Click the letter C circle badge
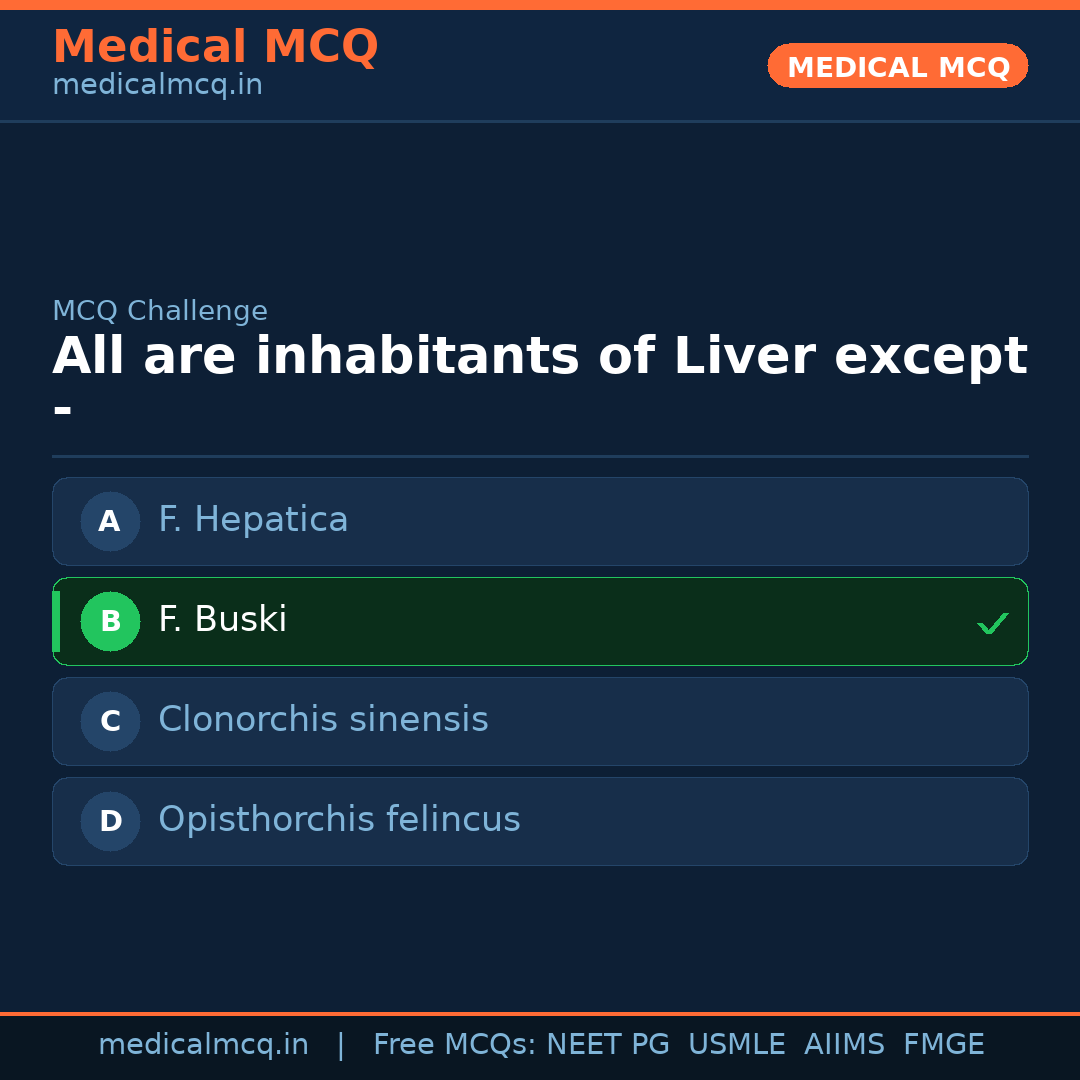Viewport: 1080px width, 1080px height. click(x=110, y=721)
